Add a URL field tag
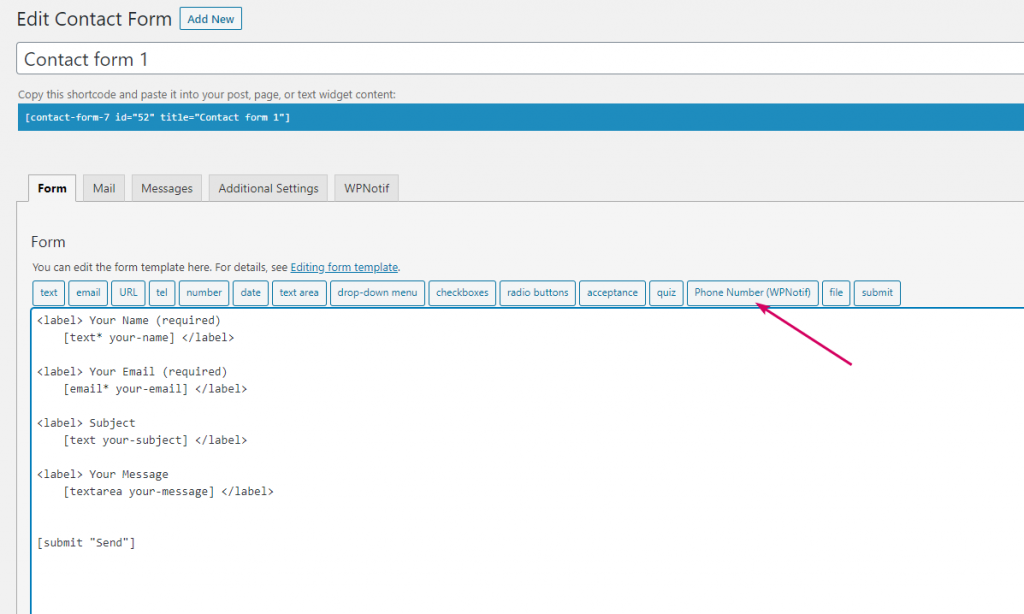1024x614 pixels. [x=128, y=293]
